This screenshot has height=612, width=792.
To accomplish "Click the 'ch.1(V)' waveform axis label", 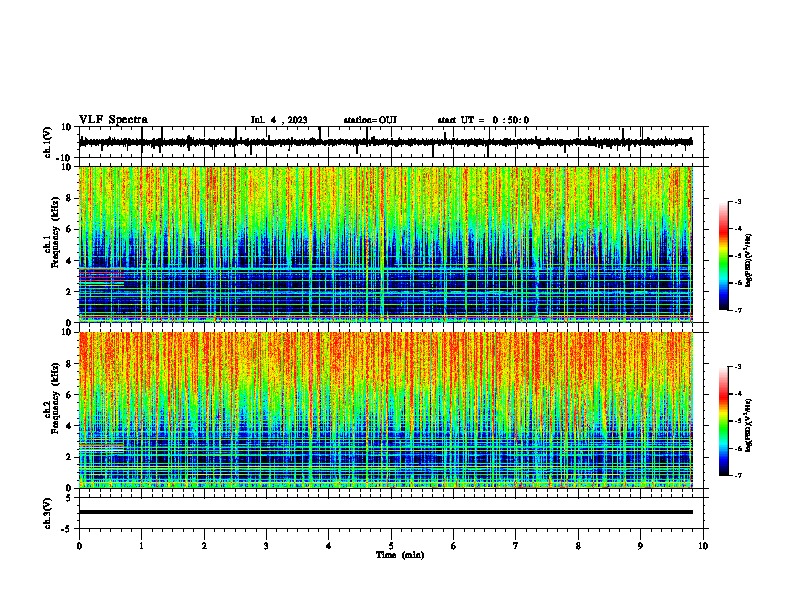I will [48, 142].
